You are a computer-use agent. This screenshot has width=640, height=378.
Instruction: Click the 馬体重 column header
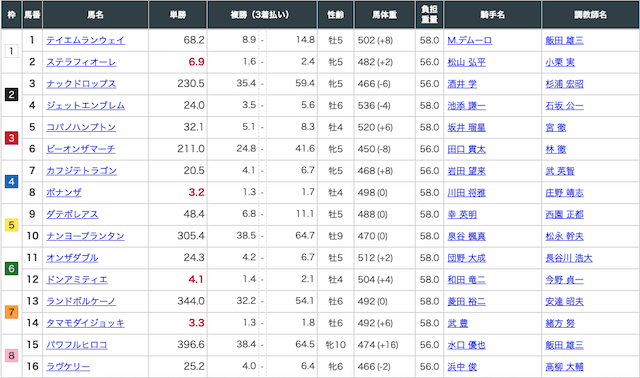point(384,15)
